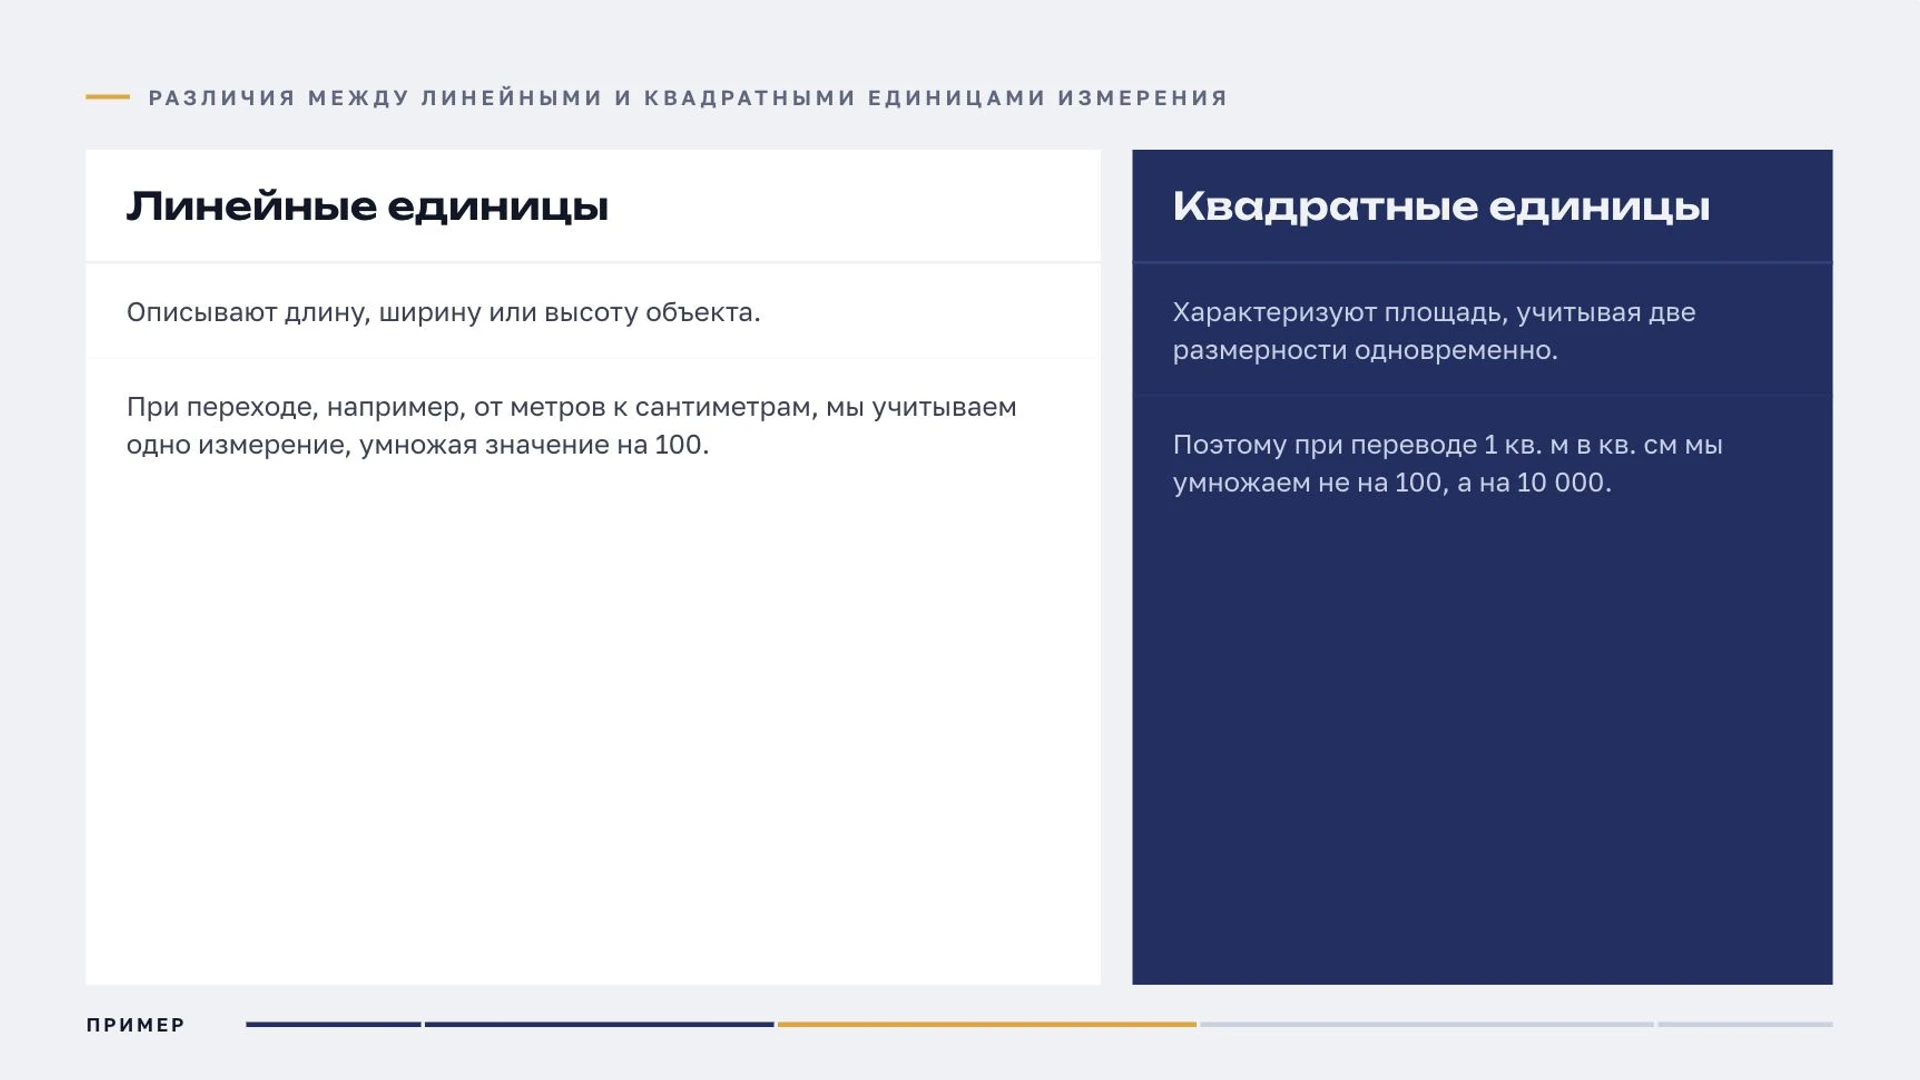Click the text starting "Характеризуют площадь"
This screenshot has height=1080, width=1920.
(x=1434, y=331)
